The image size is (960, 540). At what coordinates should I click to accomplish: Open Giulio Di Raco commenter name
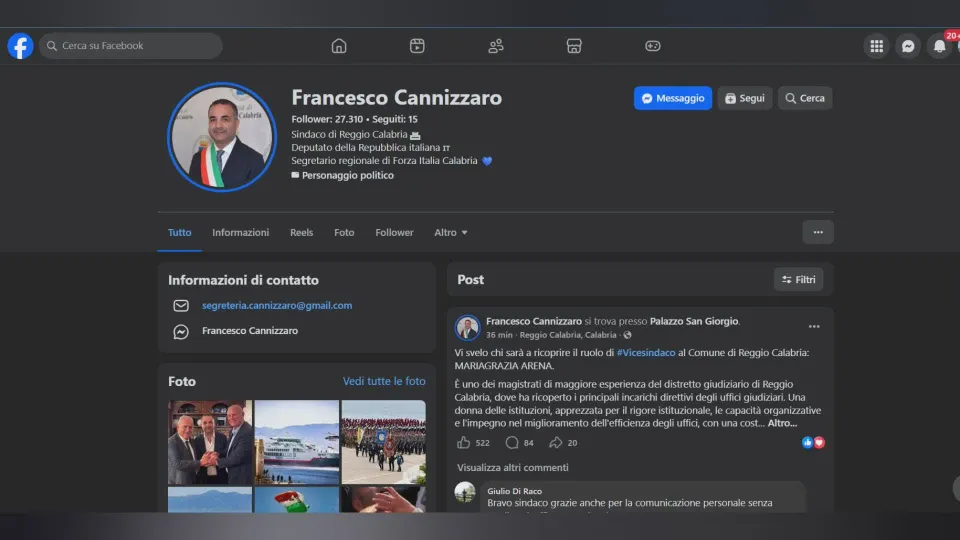pos(514,491)
